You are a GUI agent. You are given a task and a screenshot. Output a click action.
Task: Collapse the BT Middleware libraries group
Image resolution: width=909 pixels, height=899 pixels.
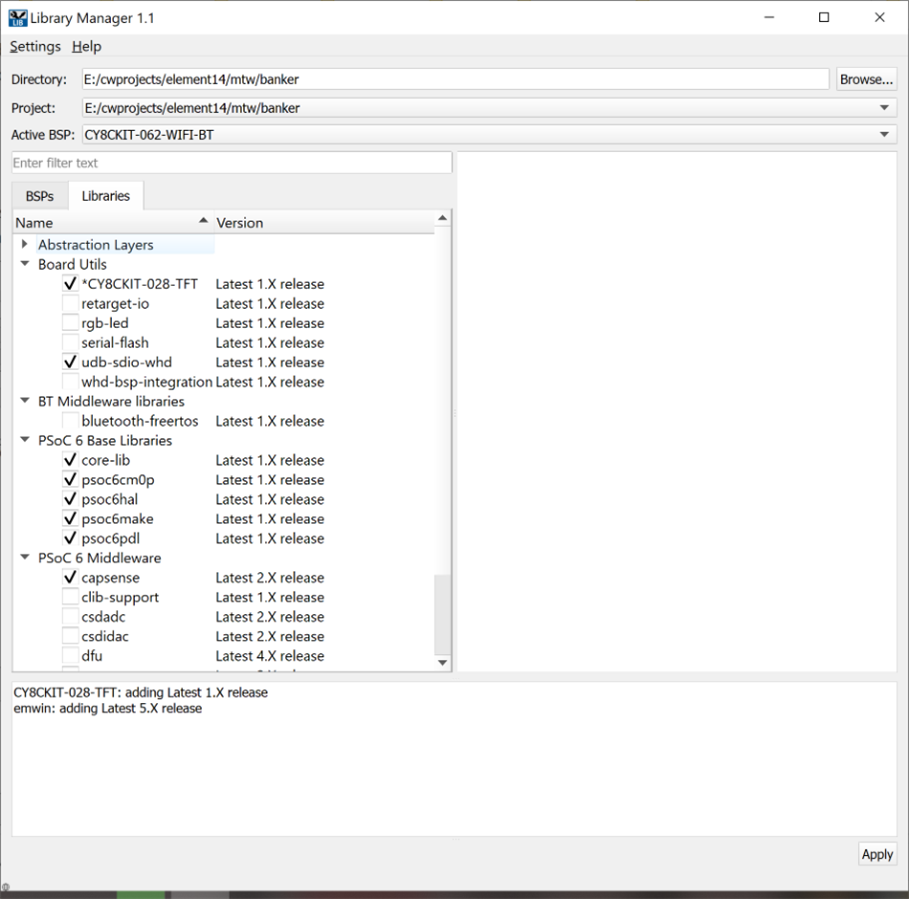[x=24, y=401]
